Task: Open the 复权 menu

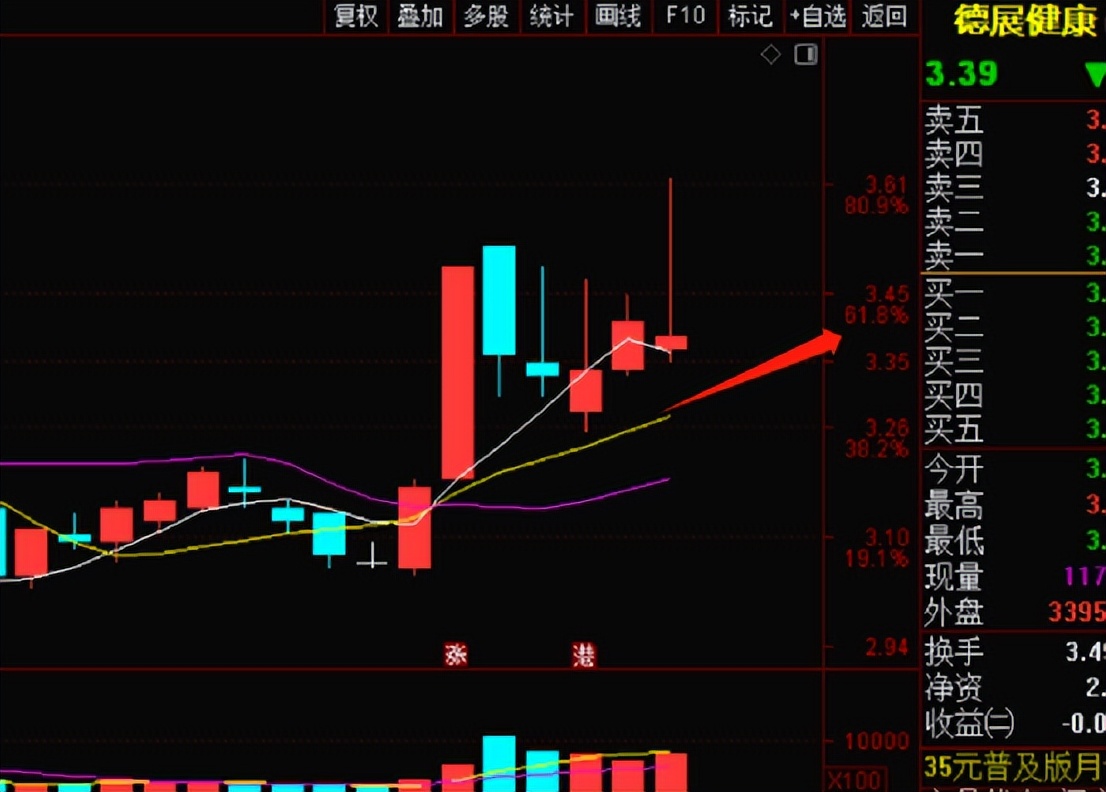Action: pyautogui.click(x=356, y=16)
